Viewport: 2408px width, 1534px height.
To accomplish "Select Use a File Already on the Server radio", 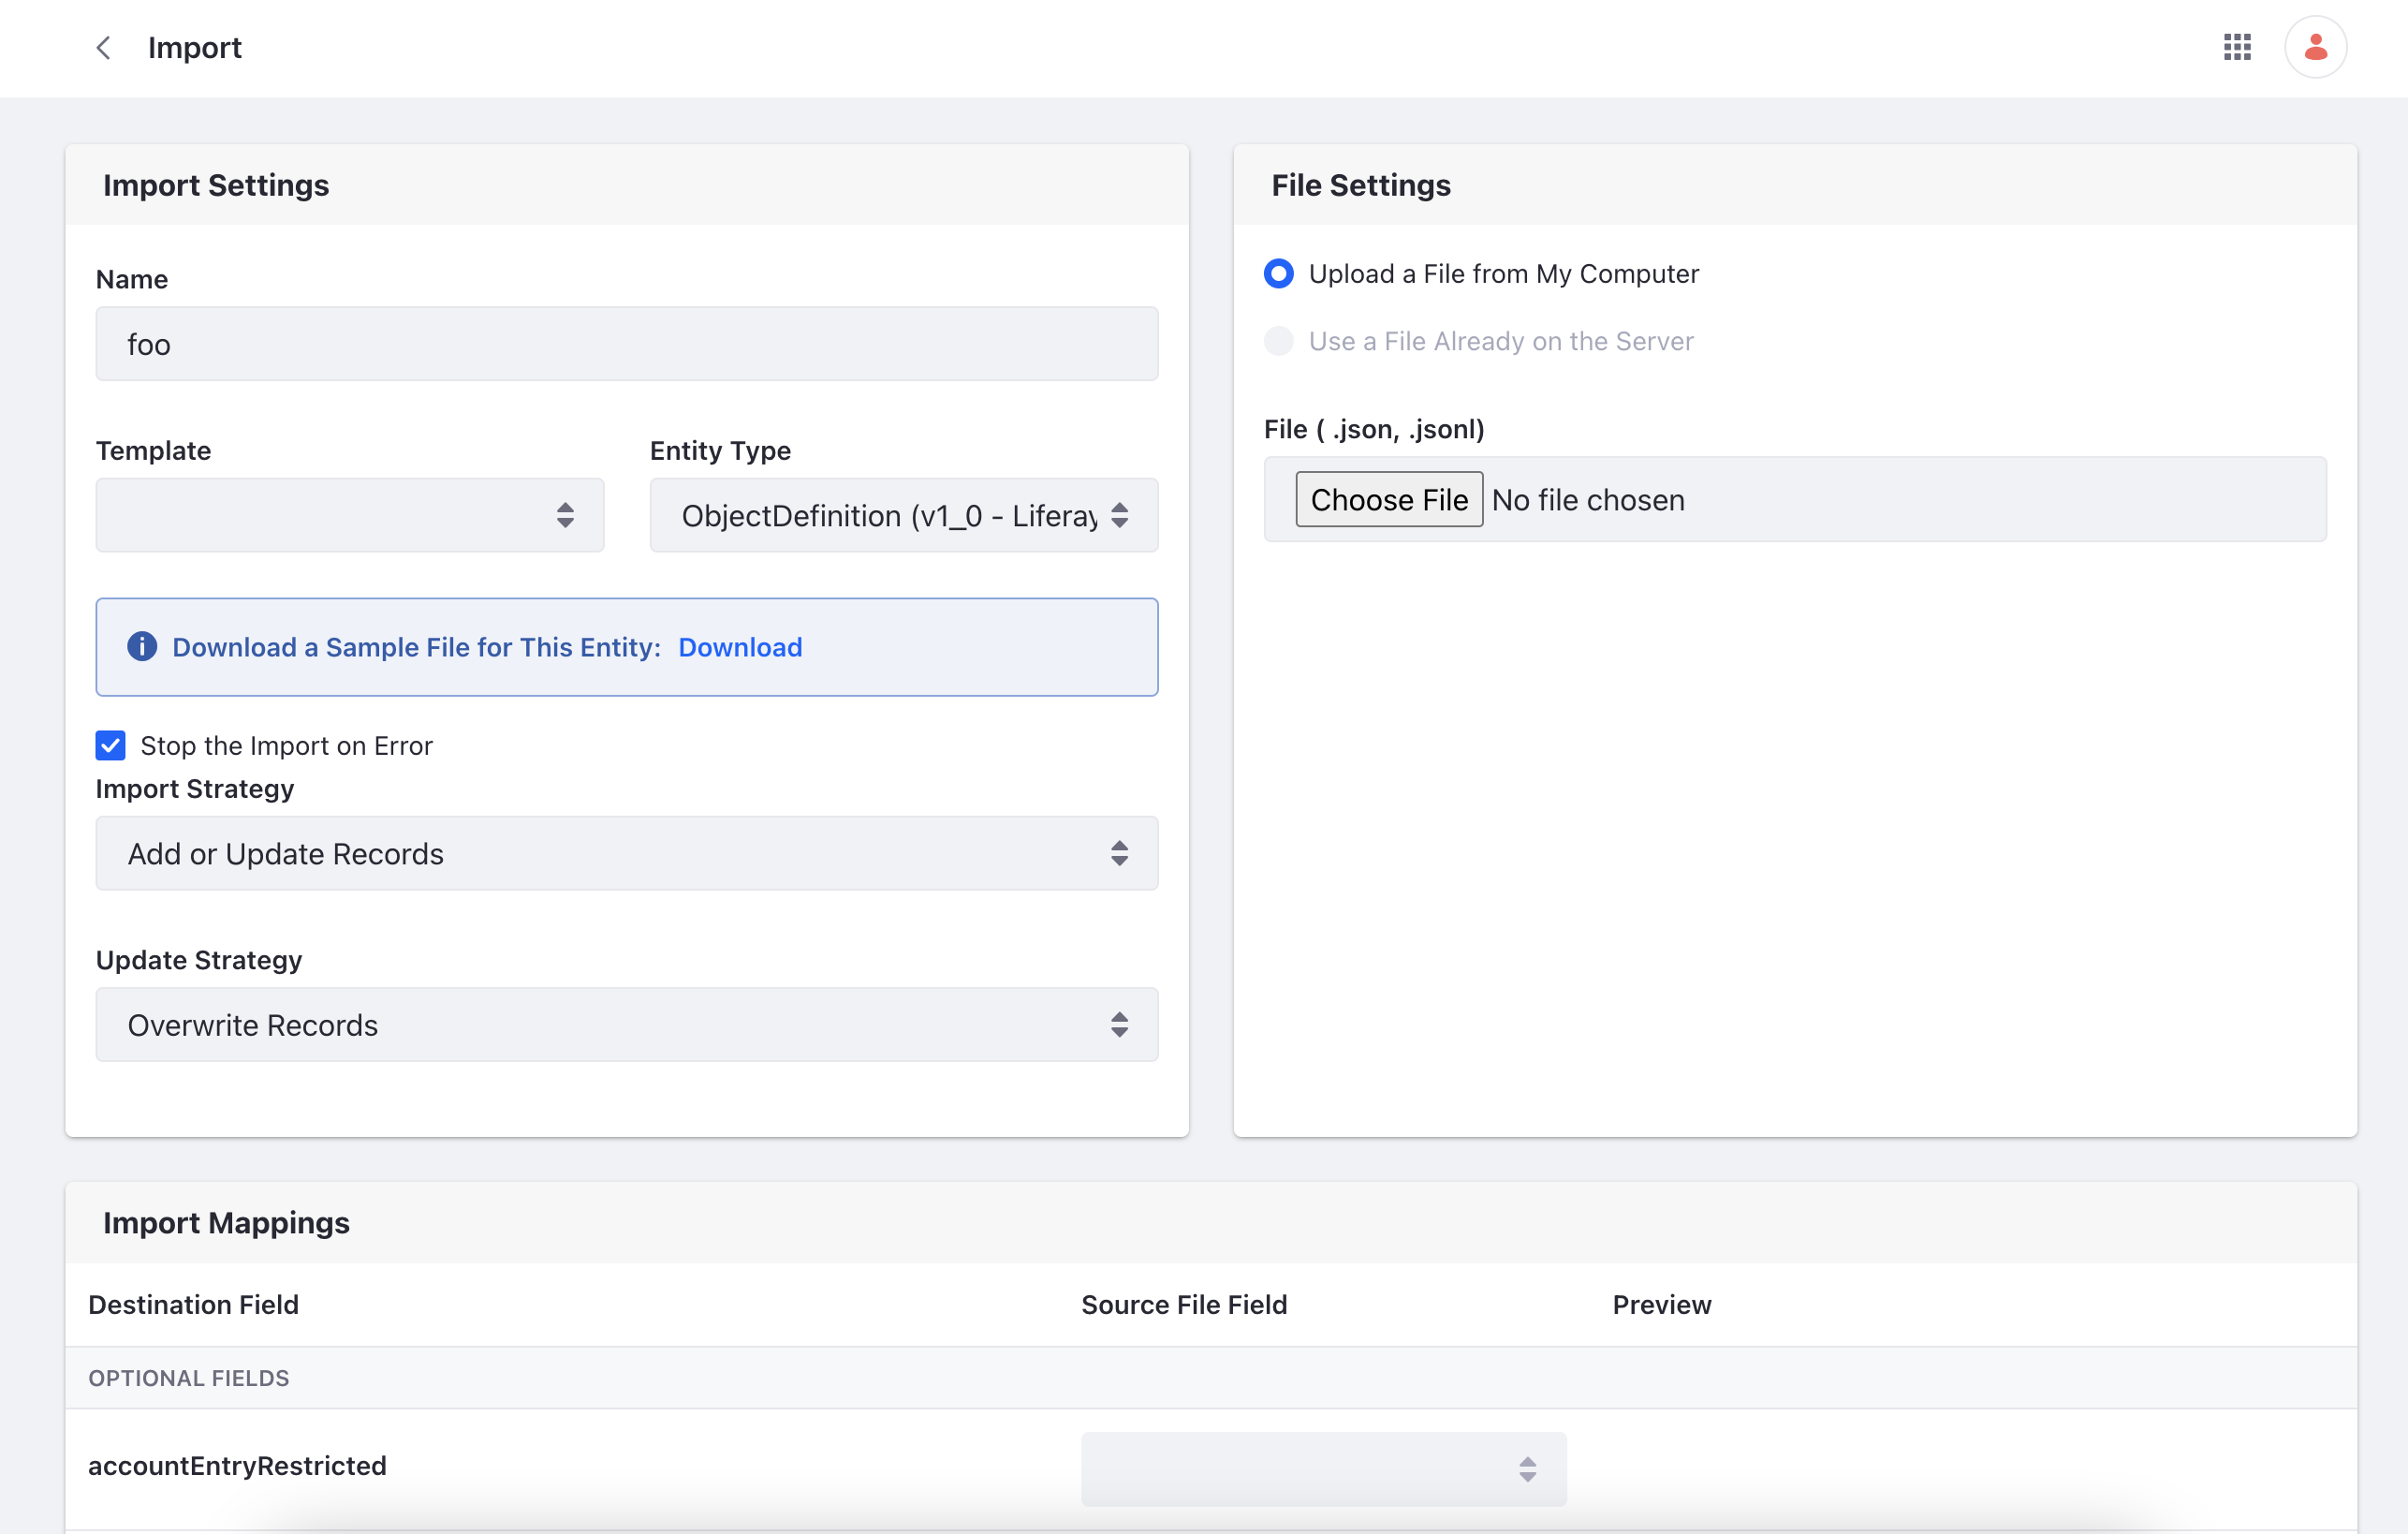I will click(x=1280, y=341).
